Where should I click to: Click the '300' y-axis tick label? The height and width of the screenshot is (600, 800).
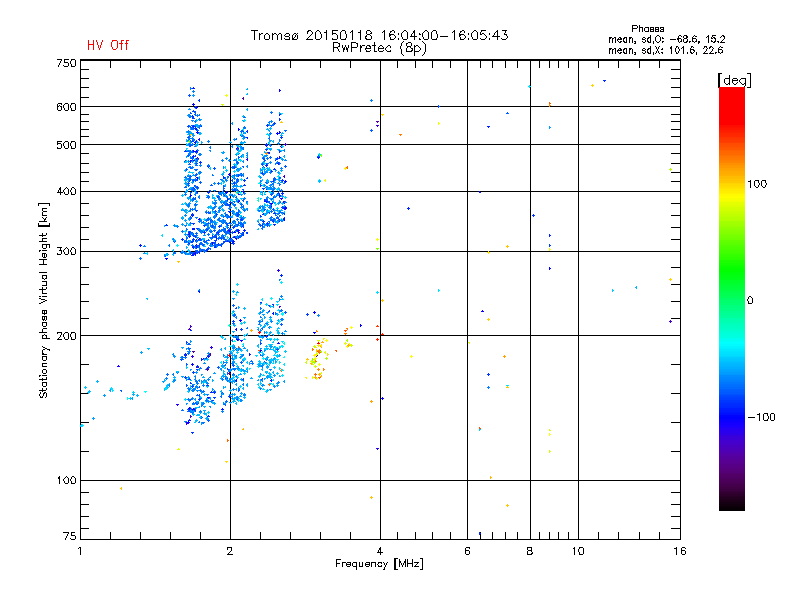(66, 252)
